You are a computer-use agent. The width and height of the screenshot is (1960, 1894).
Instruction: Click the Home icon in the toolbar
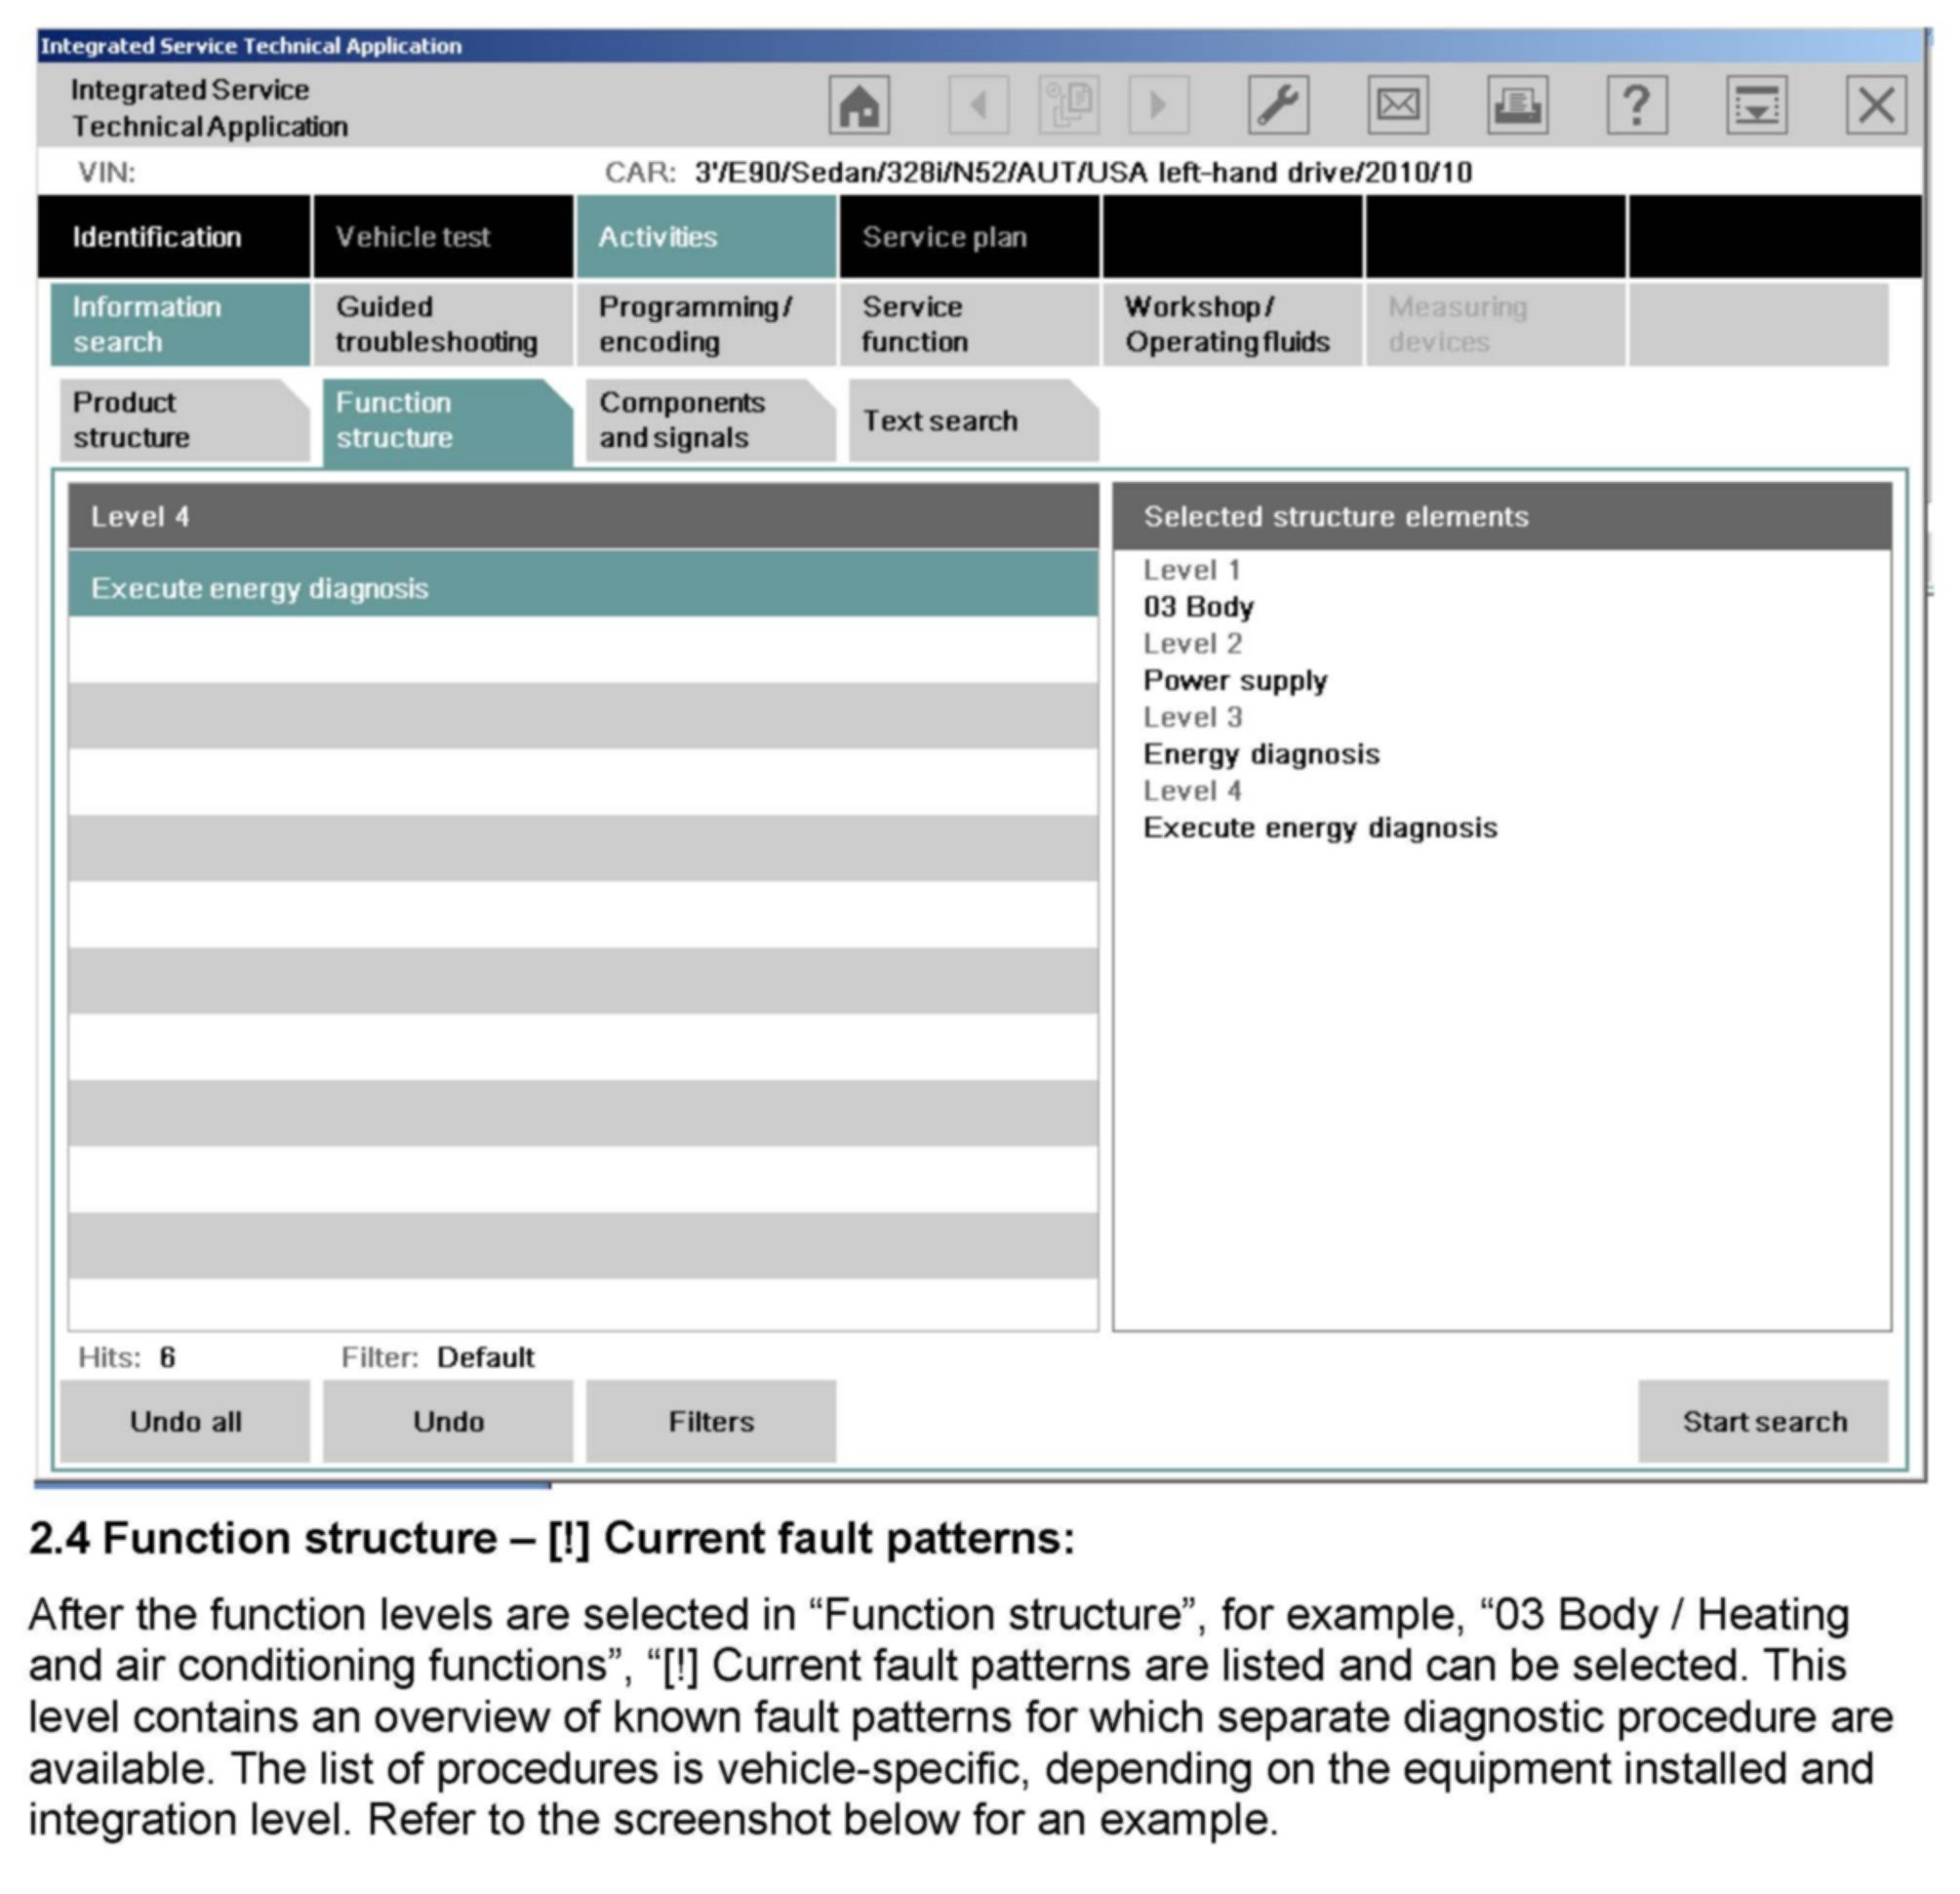click(x=858, y=105)
